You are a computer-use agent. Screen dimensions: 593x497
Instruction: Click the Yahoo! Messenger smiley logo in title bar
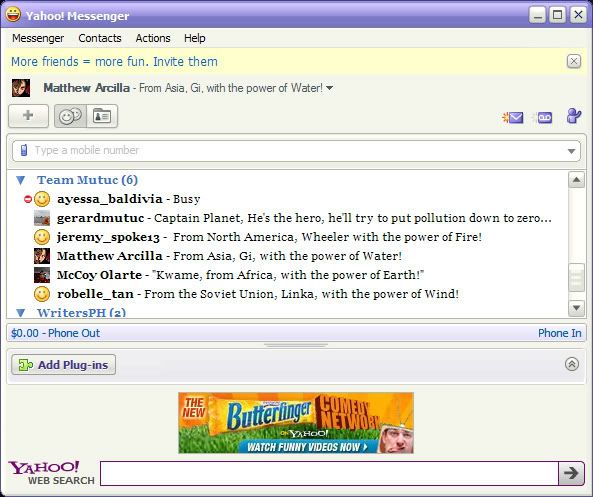pos(13,15)
